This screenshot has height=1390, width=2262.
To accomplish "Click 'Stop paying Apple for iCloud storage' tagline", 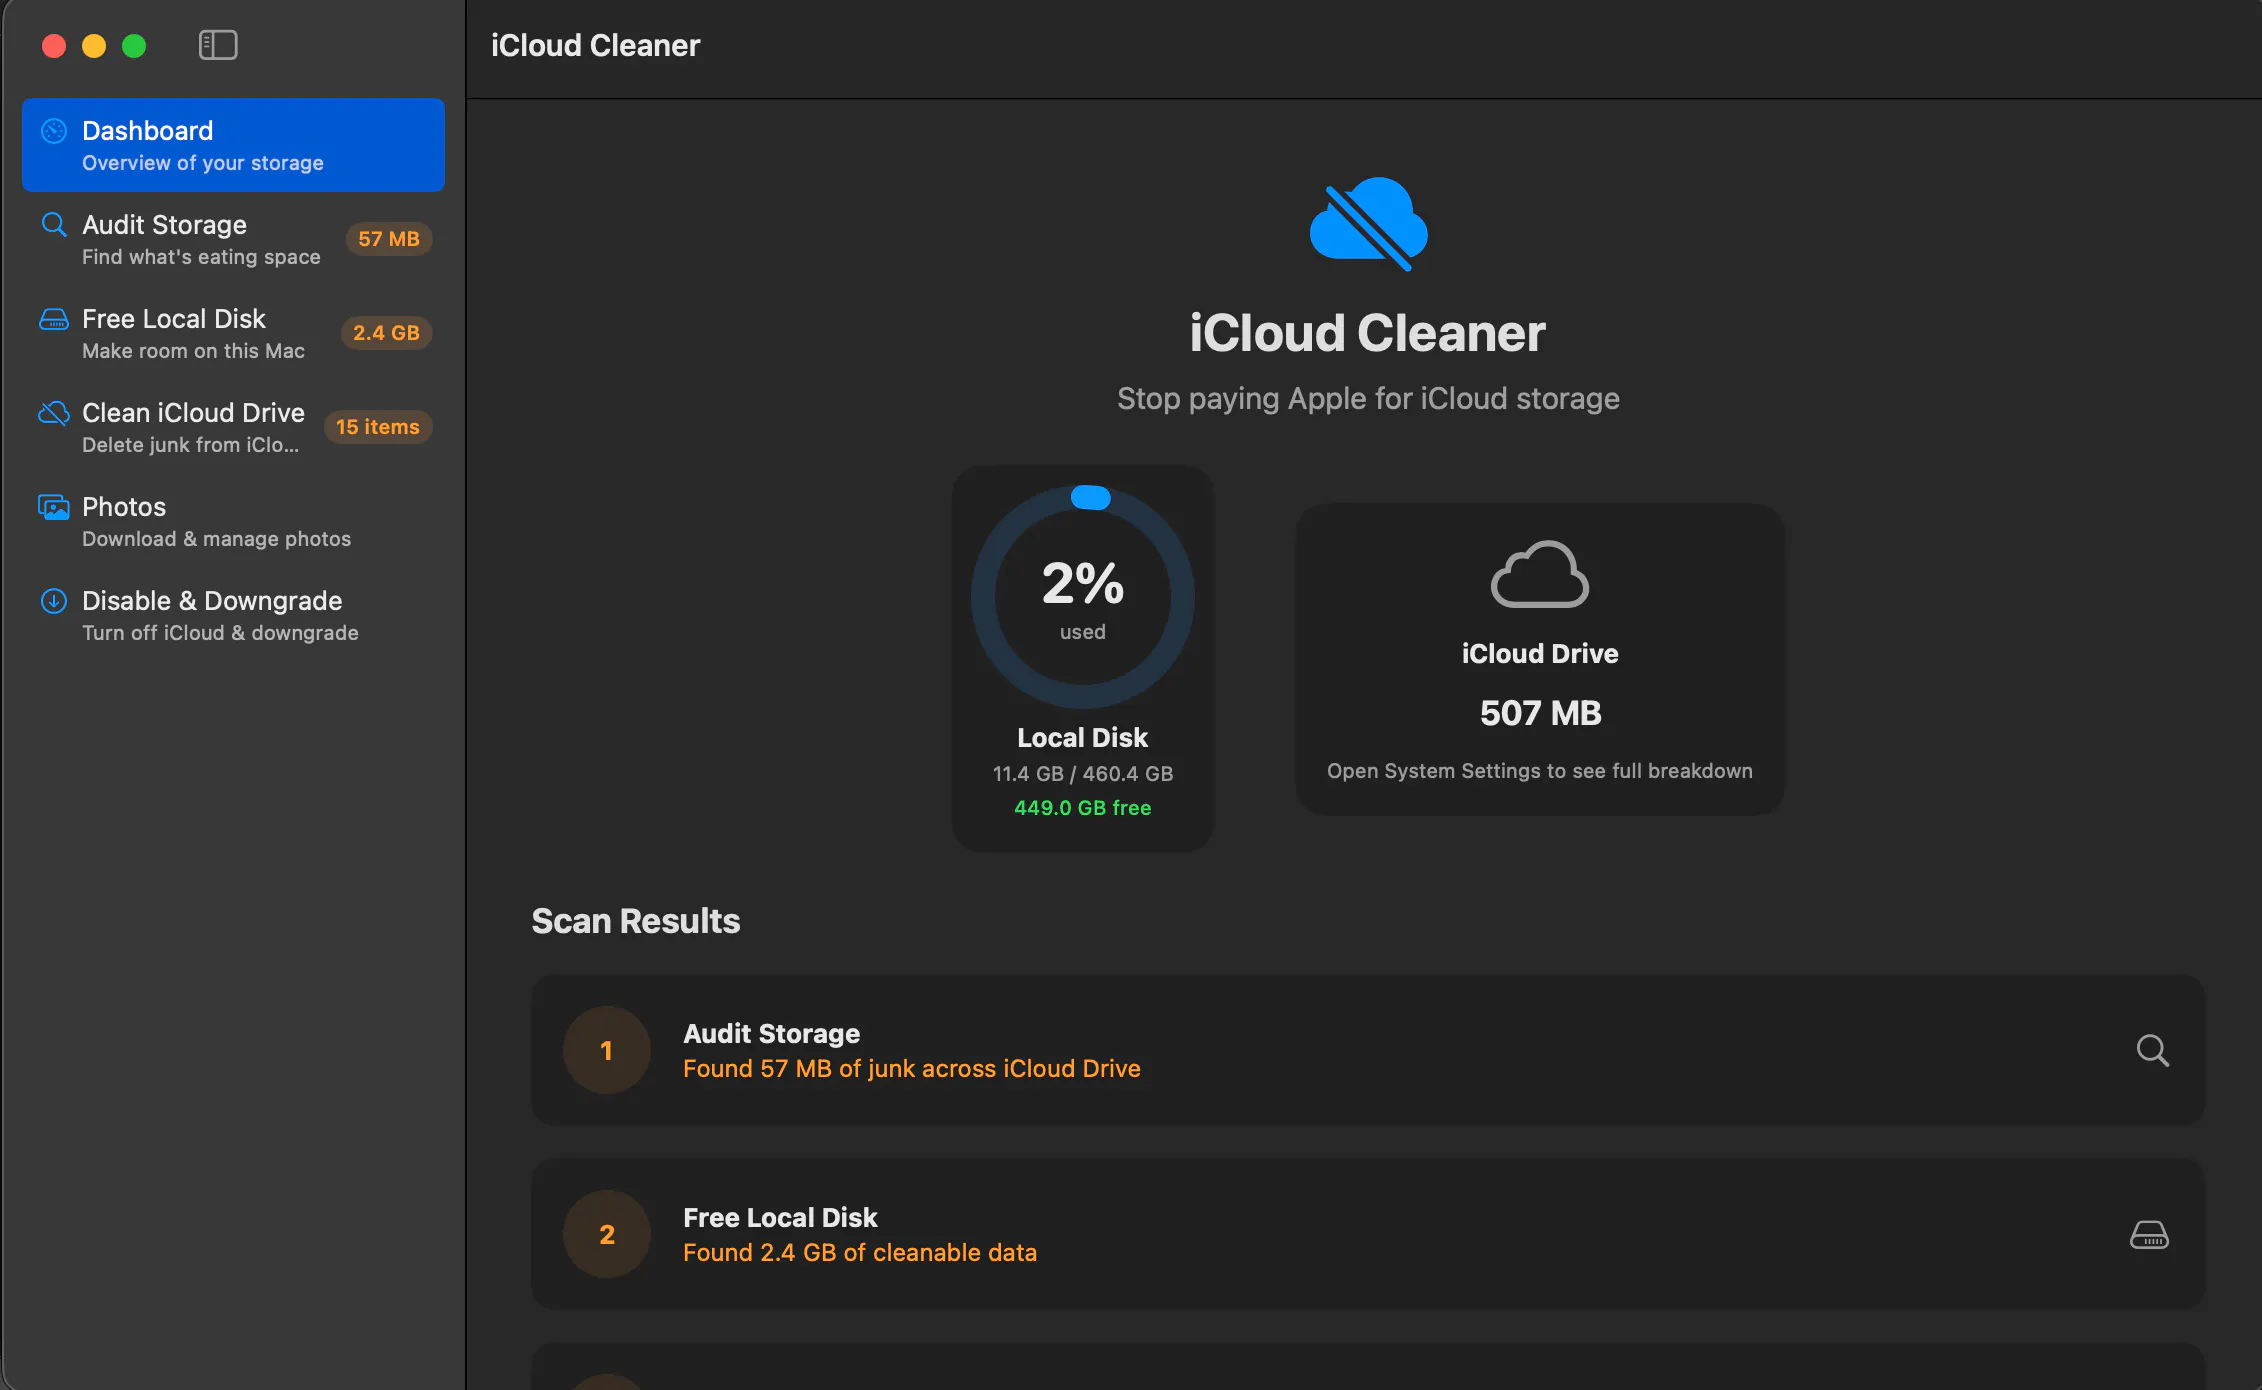I will click(1368, 399).
